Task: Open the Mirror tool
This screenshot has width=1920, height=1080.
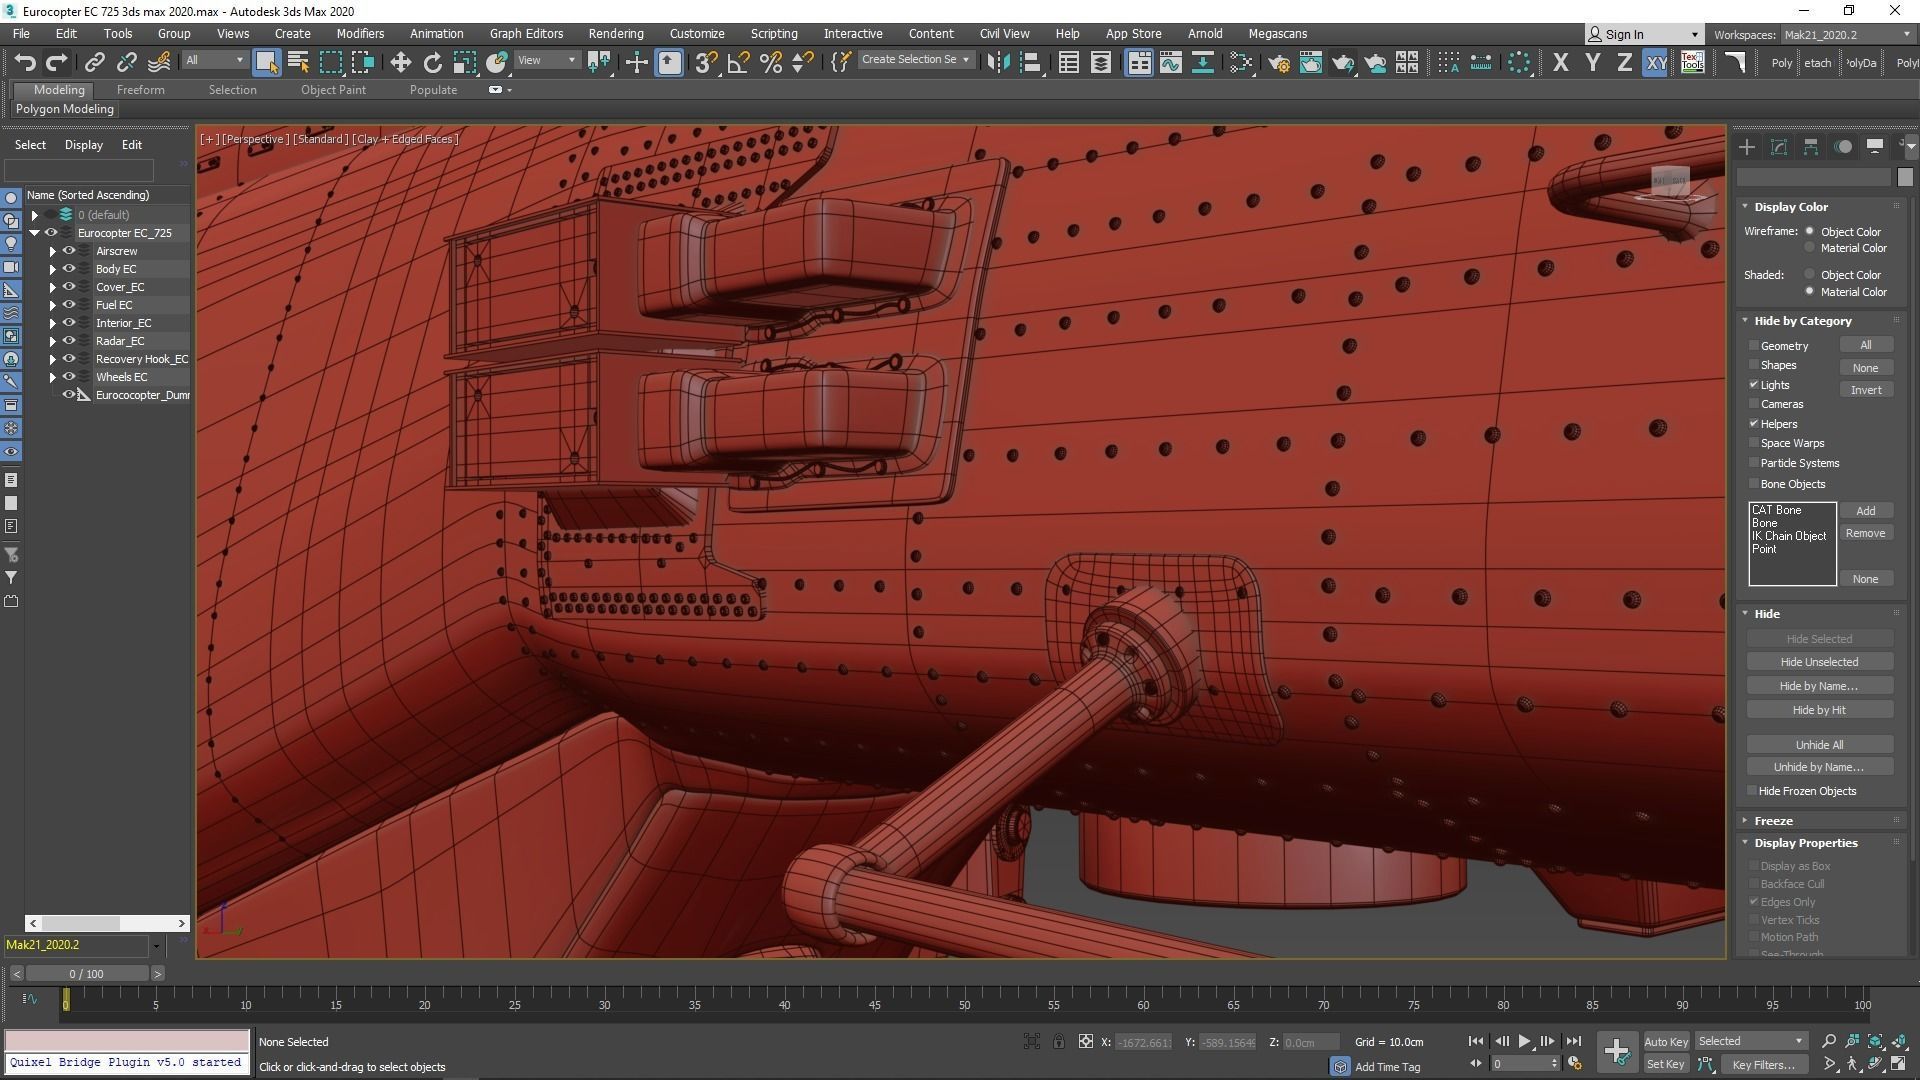Action: point(997,62)
